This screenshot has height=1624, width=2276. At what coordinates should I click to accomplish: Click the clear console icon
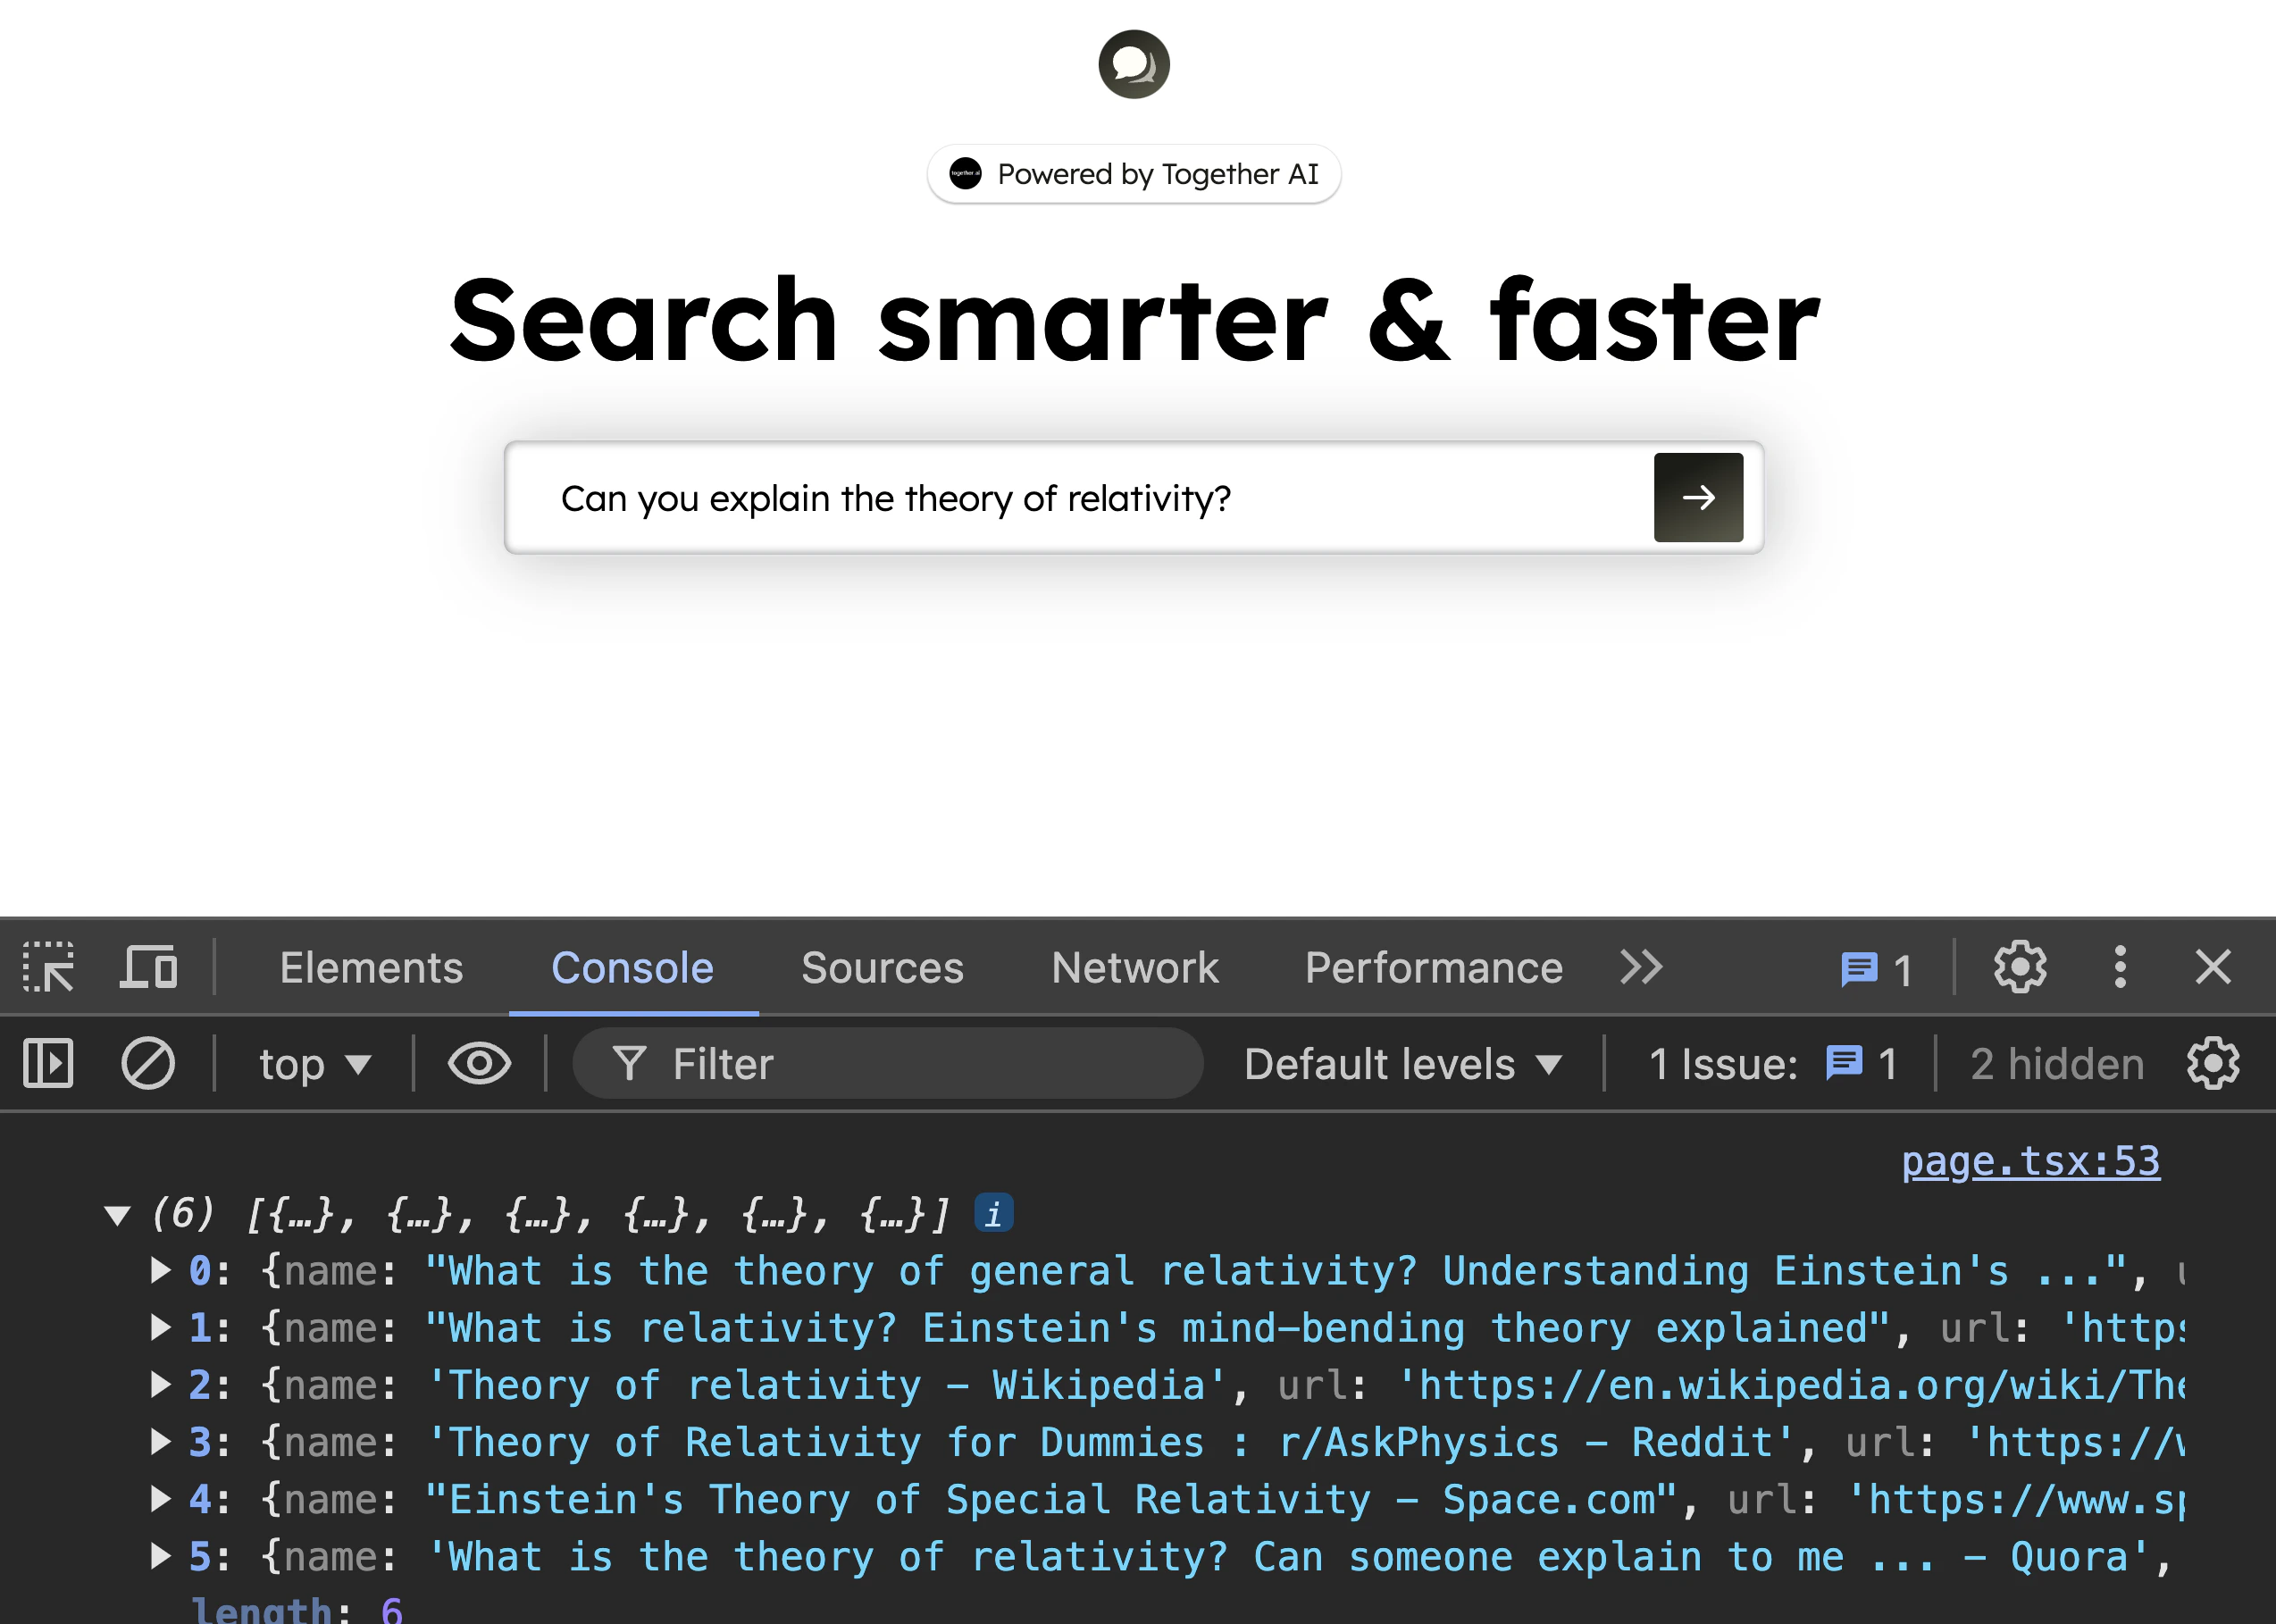(148, 1063)
